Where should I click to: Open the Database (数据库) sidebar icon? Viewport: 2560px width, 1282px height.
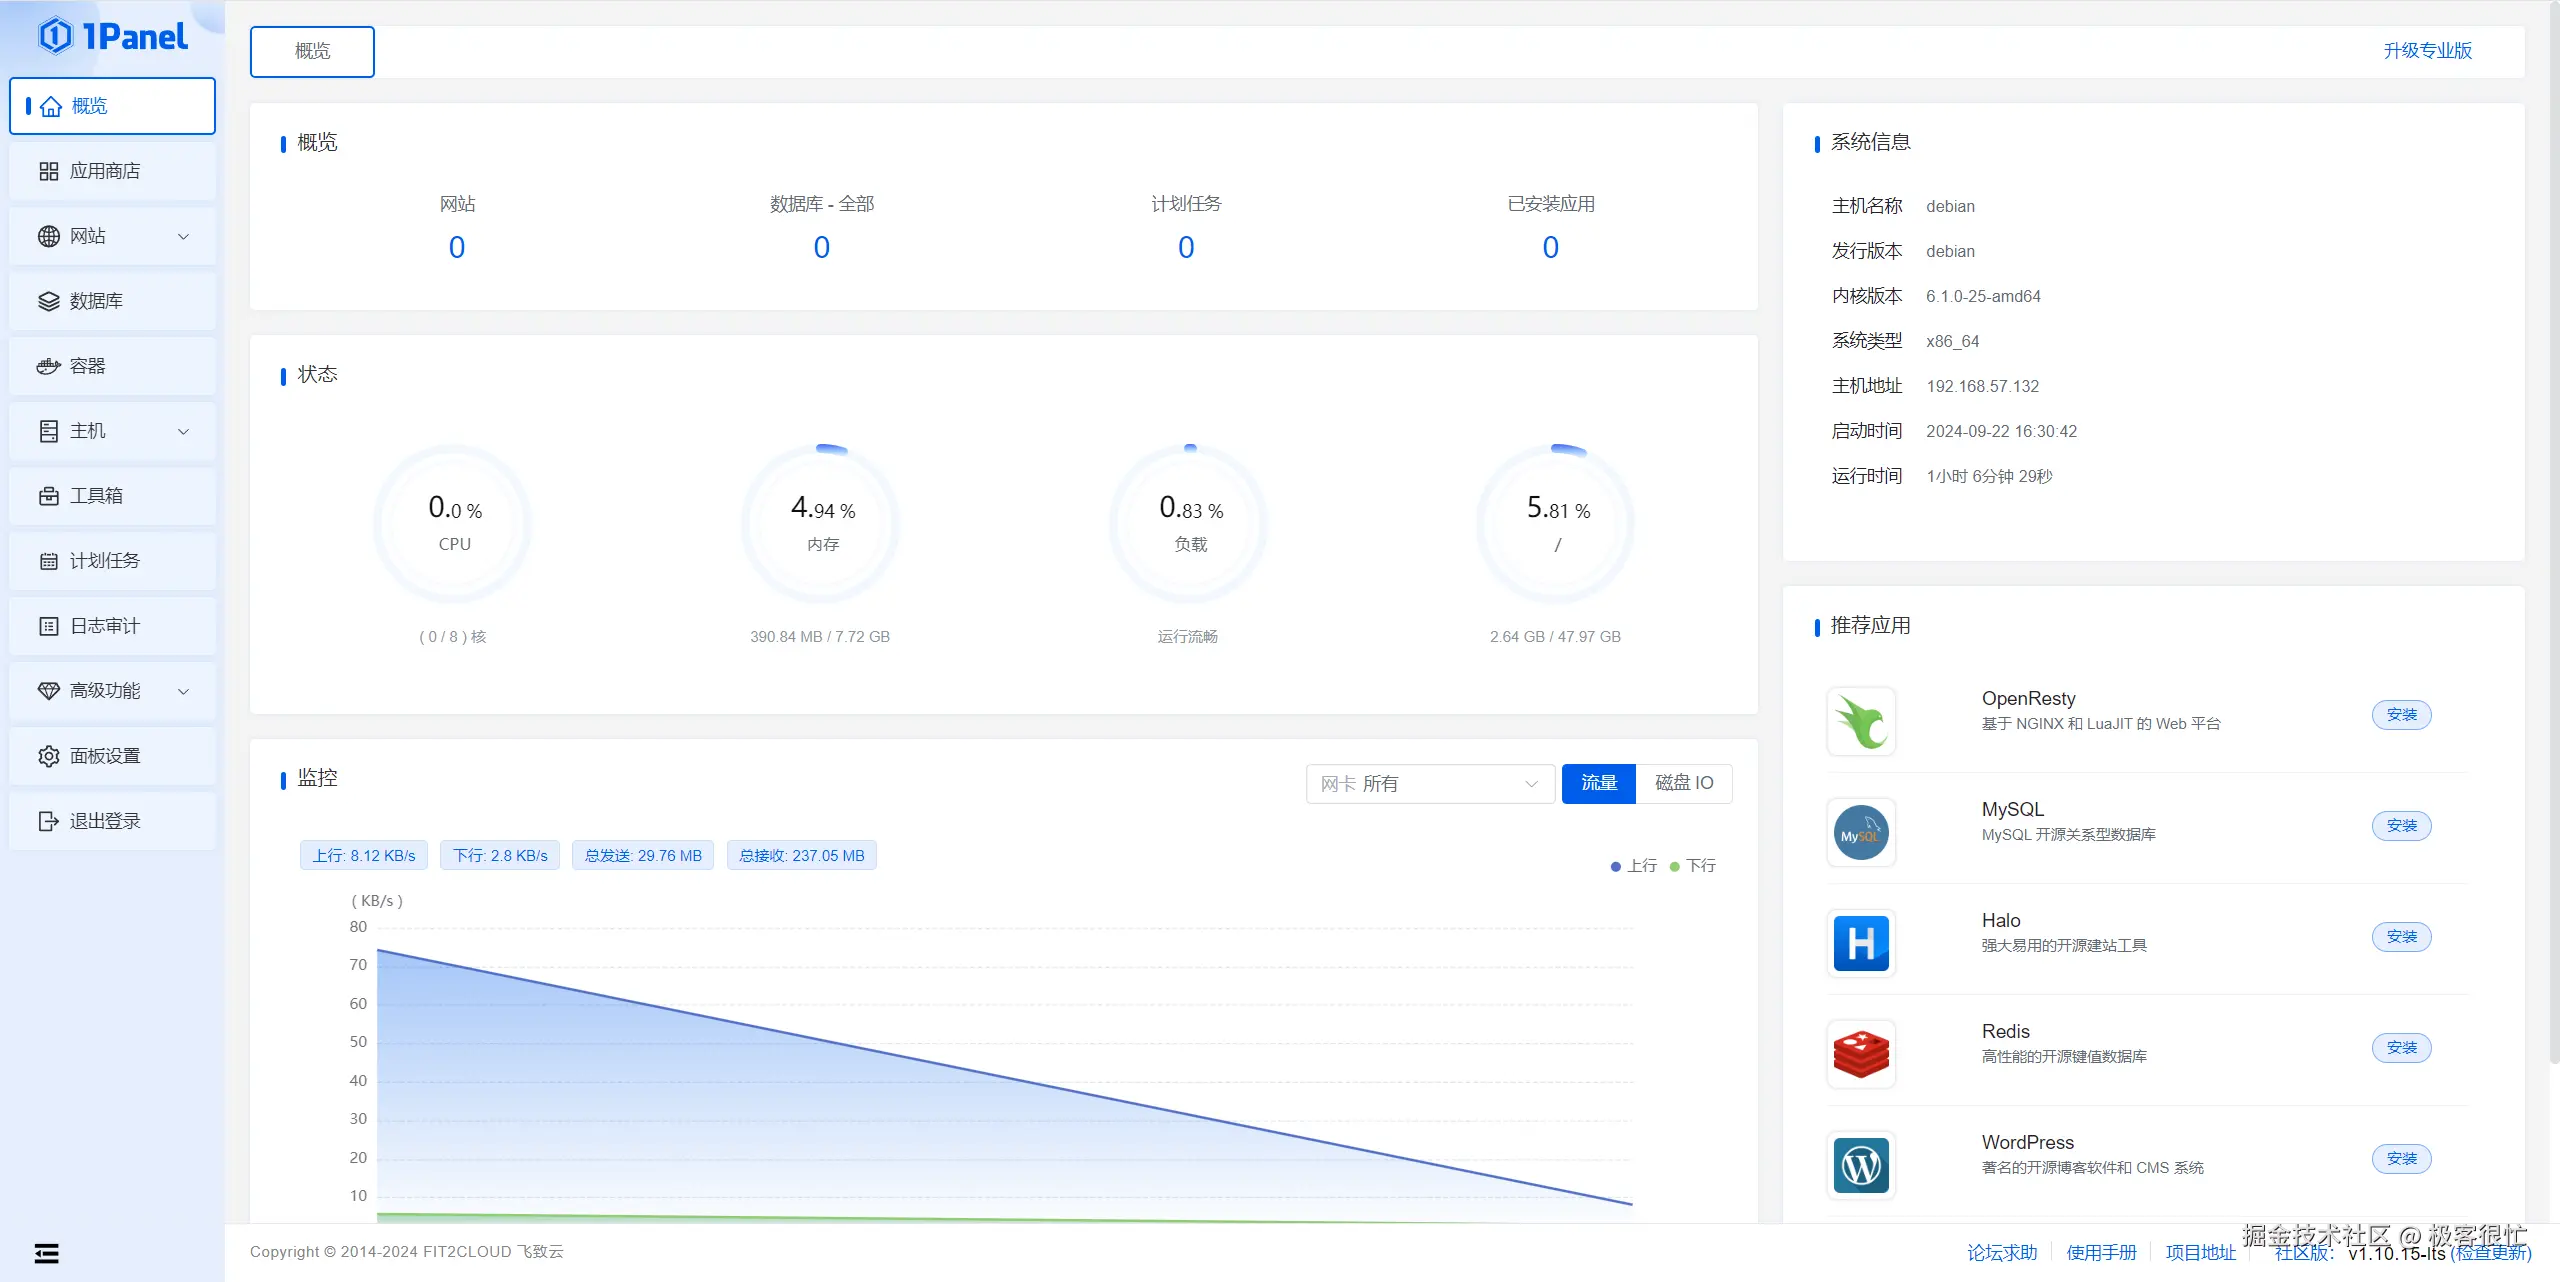pyautogui.click(x=48, y=302)
